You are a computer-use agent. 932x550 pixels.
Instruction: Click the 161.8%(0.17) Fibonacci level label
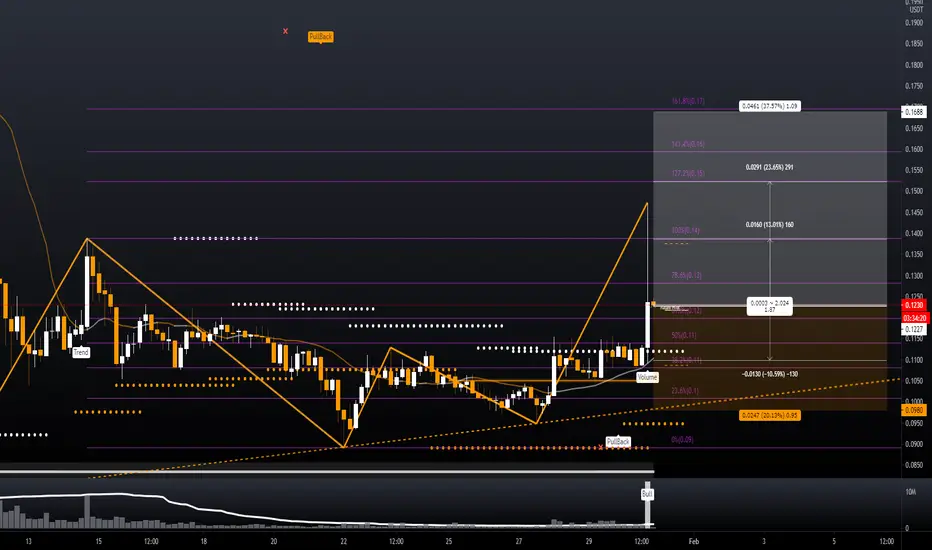(x=688, y=101)
